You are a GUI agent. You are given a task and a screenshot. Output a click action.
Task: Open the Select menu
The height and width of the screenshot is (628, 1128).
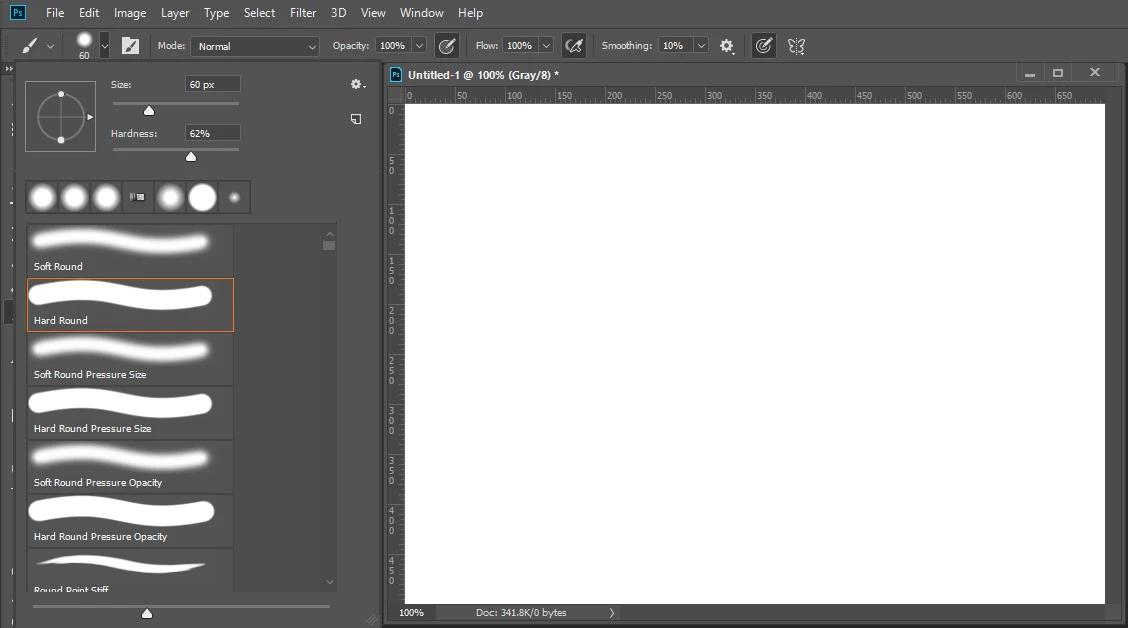click(x=259, y=13)
